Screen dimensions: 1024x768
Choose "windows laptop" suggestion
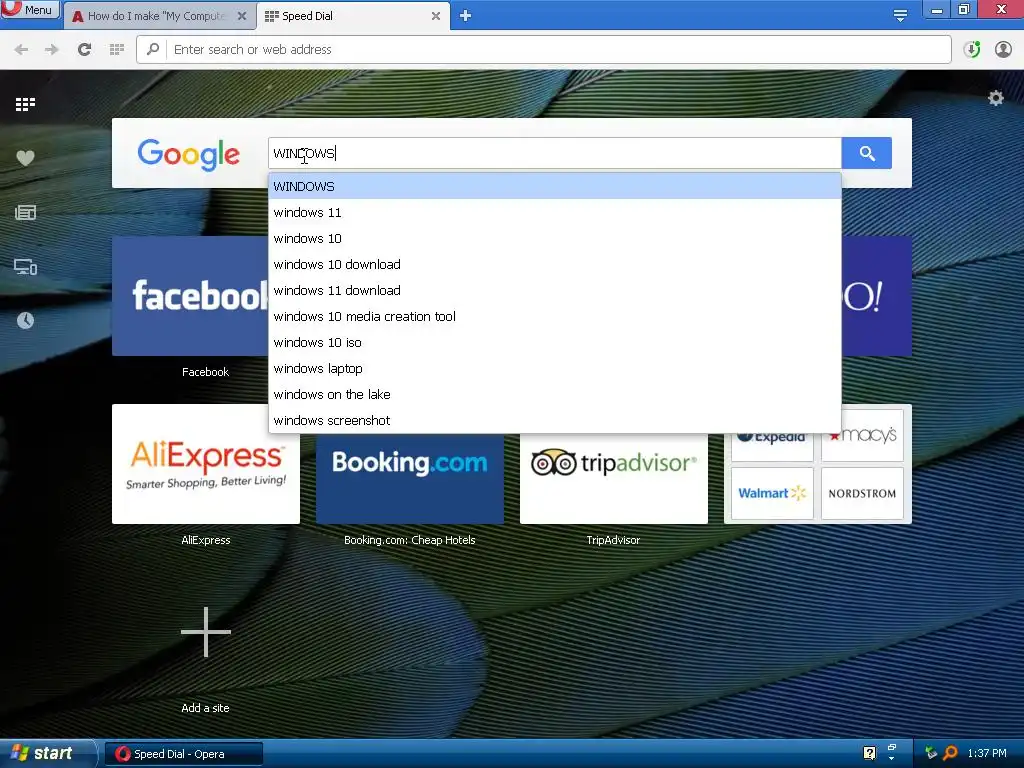[x=554, y=368]
